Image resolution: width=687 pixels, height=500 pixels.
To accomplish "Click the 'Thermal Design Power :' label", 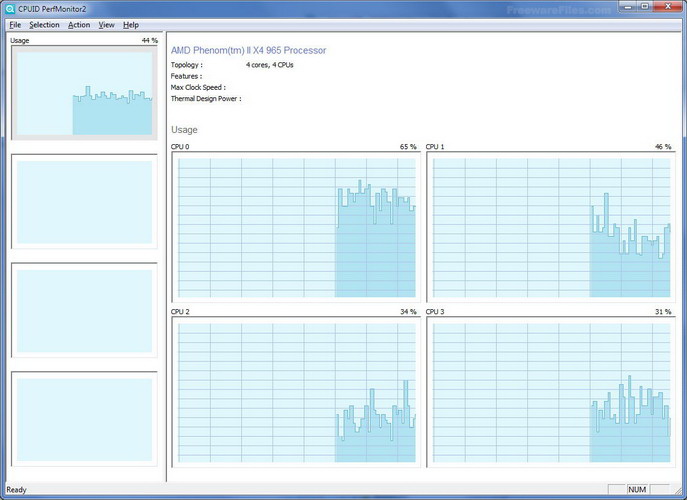I will [x=206, y=99].
